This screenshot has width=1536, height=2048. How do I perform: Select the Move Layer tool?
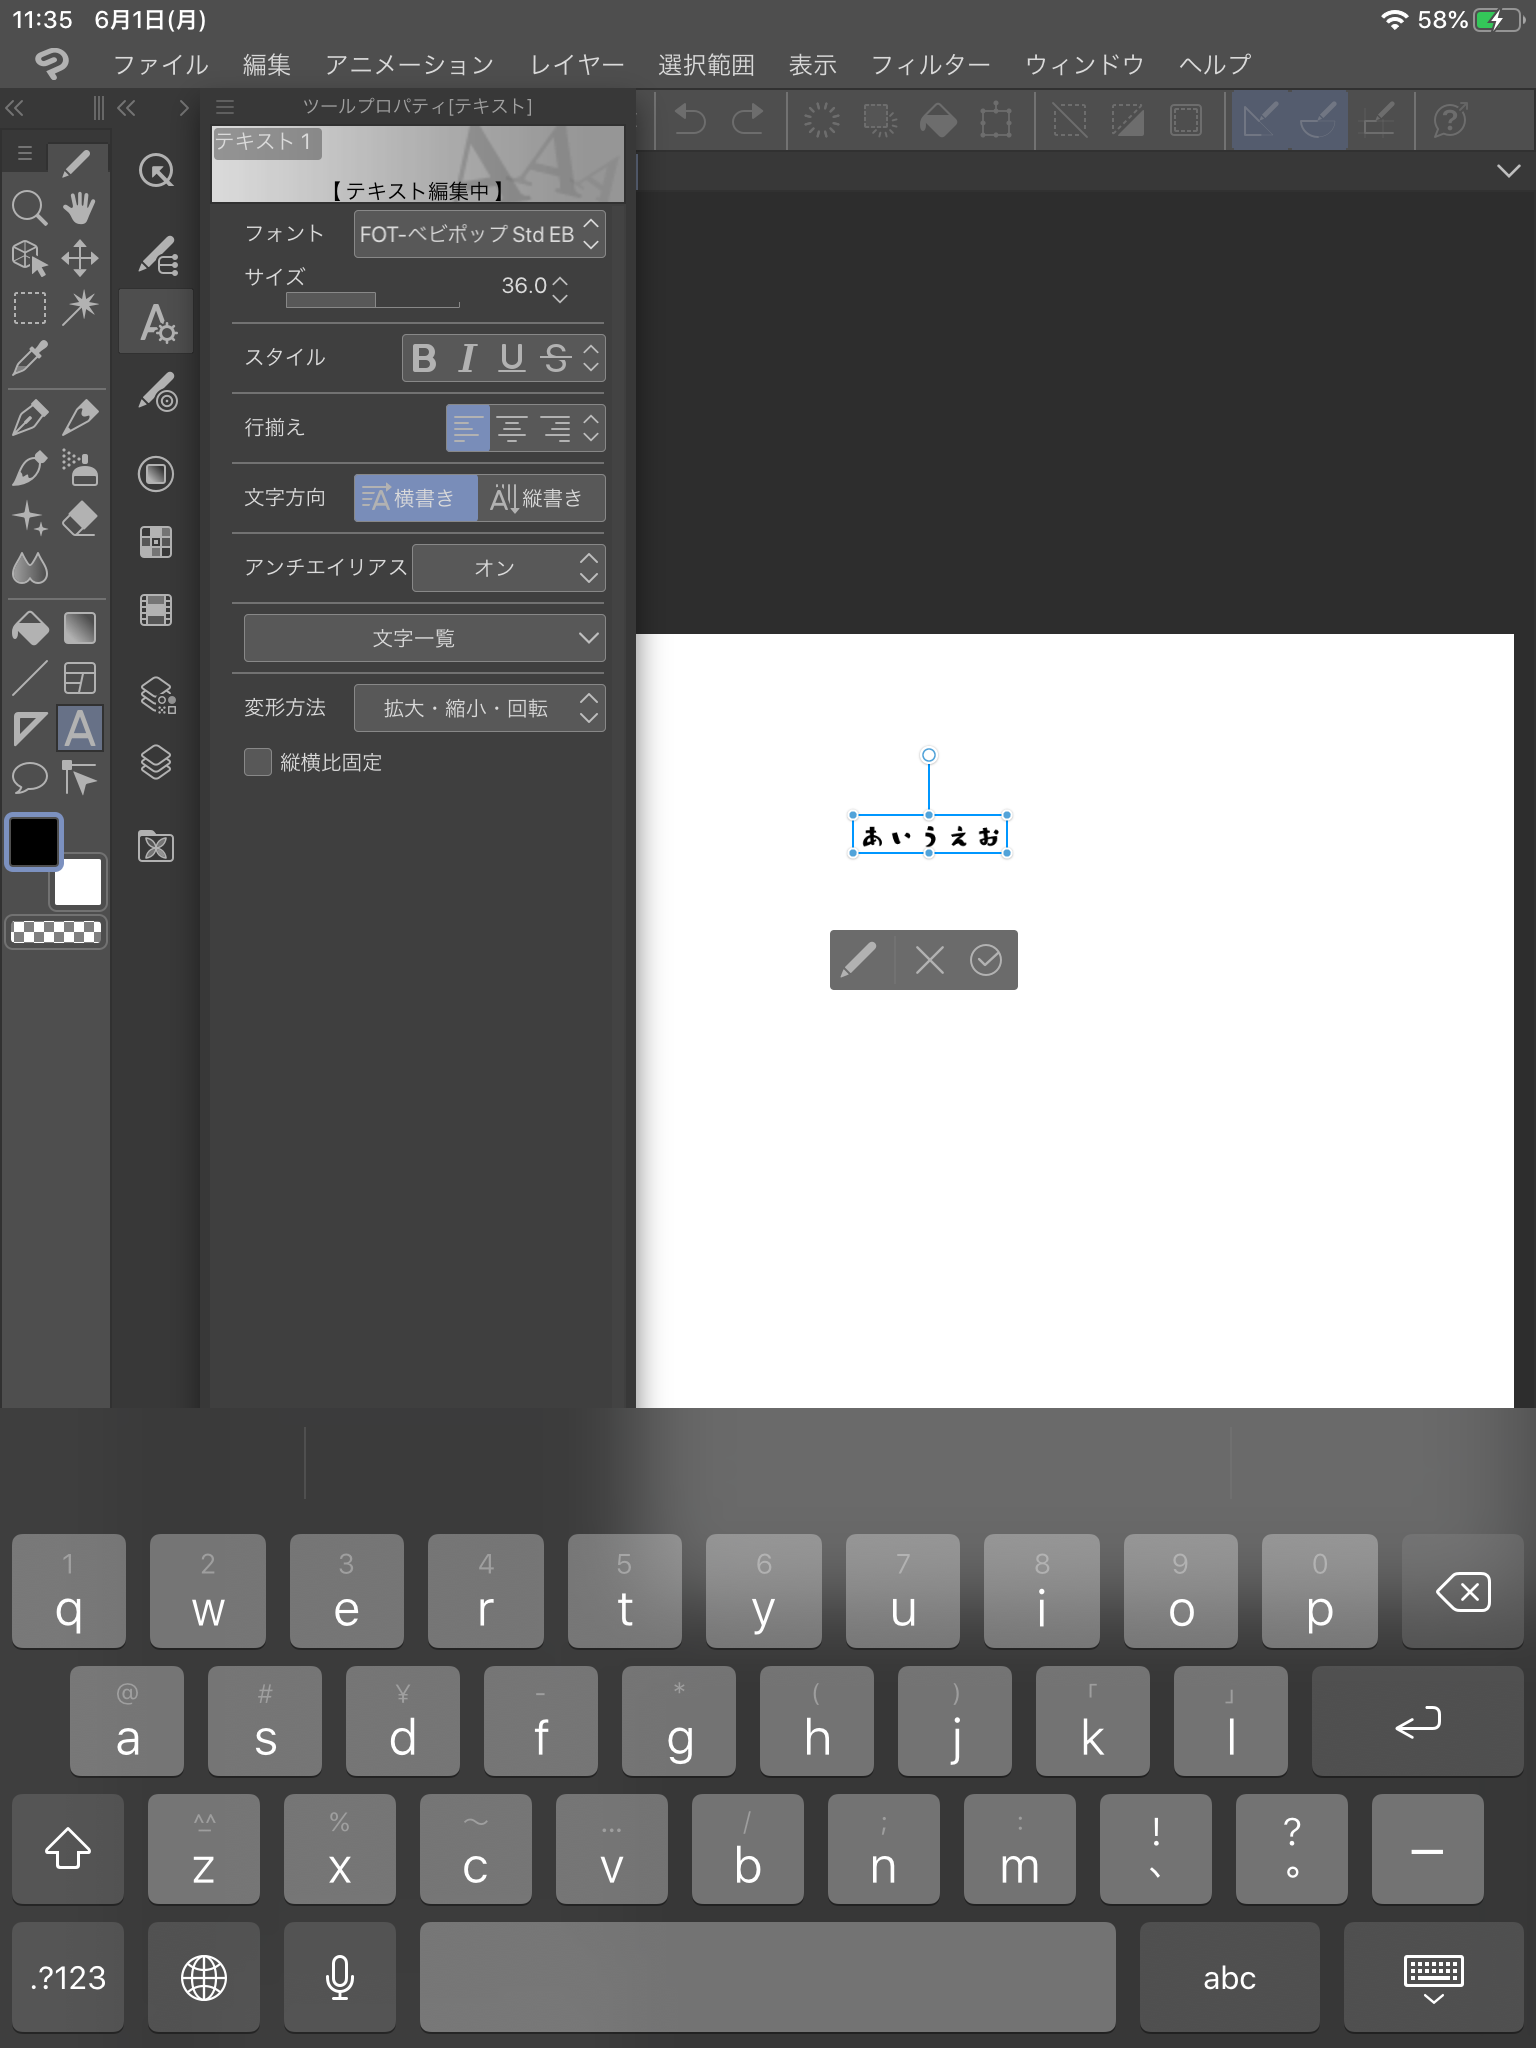pos(80,258)
